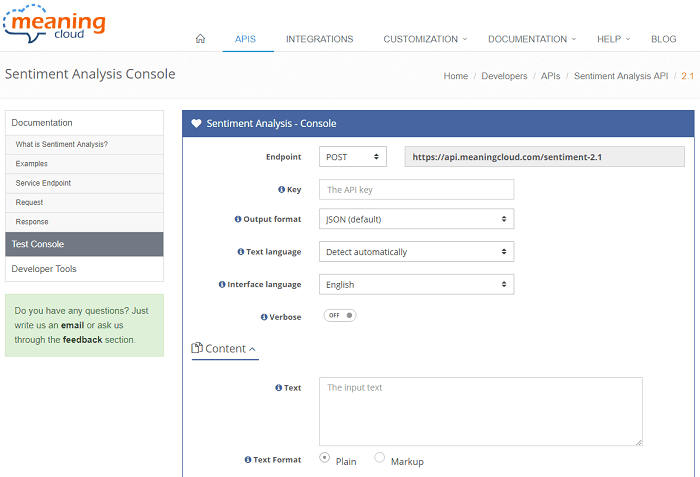Viewport: 700px width, 477px height.
Task: Go to the home icon in navigation
Action: (200, 39)
